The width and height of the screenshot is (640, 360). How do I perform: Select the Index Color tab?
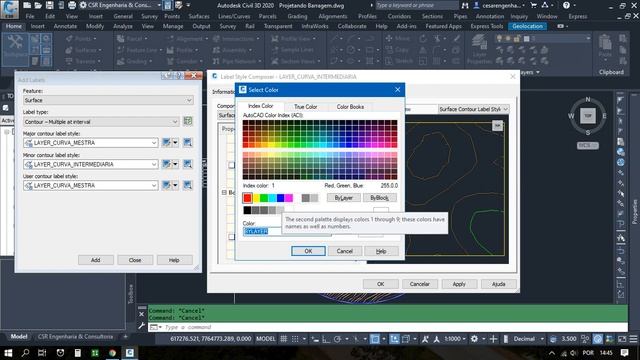pos(260,106)
